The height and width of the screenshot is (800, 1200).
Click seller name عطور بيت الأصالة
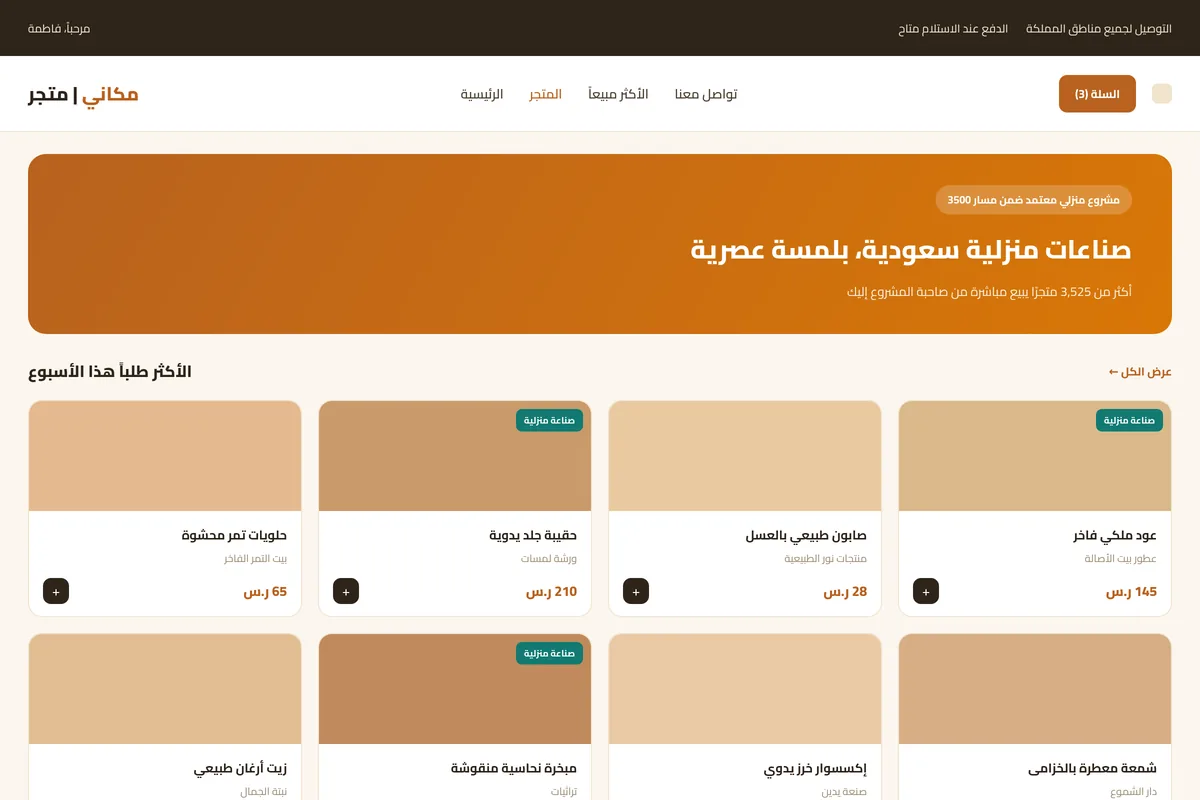(x=1120, y=559)
